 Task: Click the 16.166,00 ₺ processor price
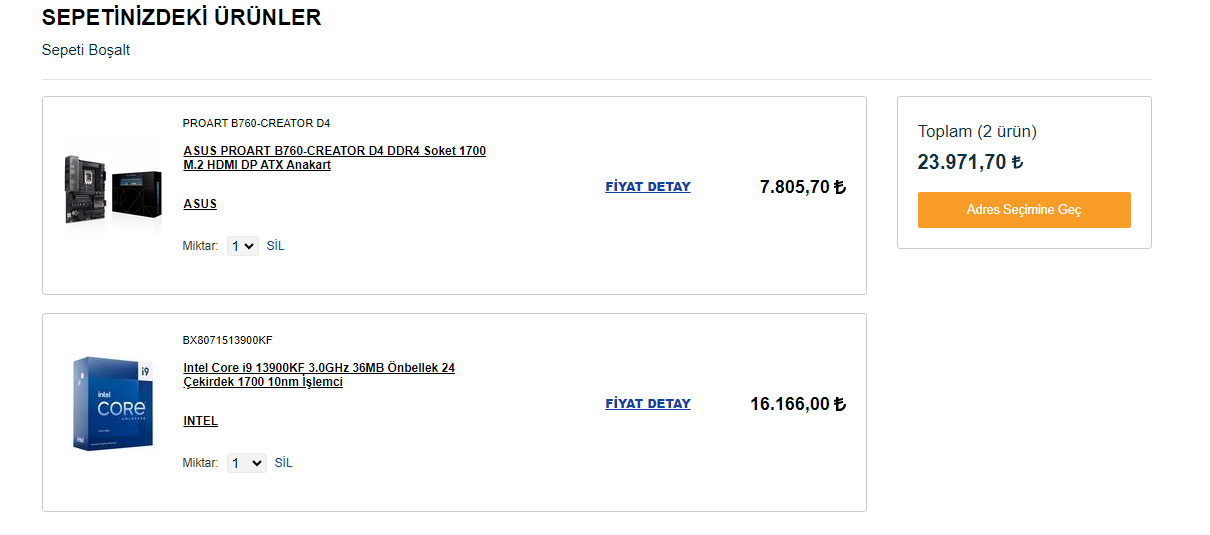click(x=797, y=404)
